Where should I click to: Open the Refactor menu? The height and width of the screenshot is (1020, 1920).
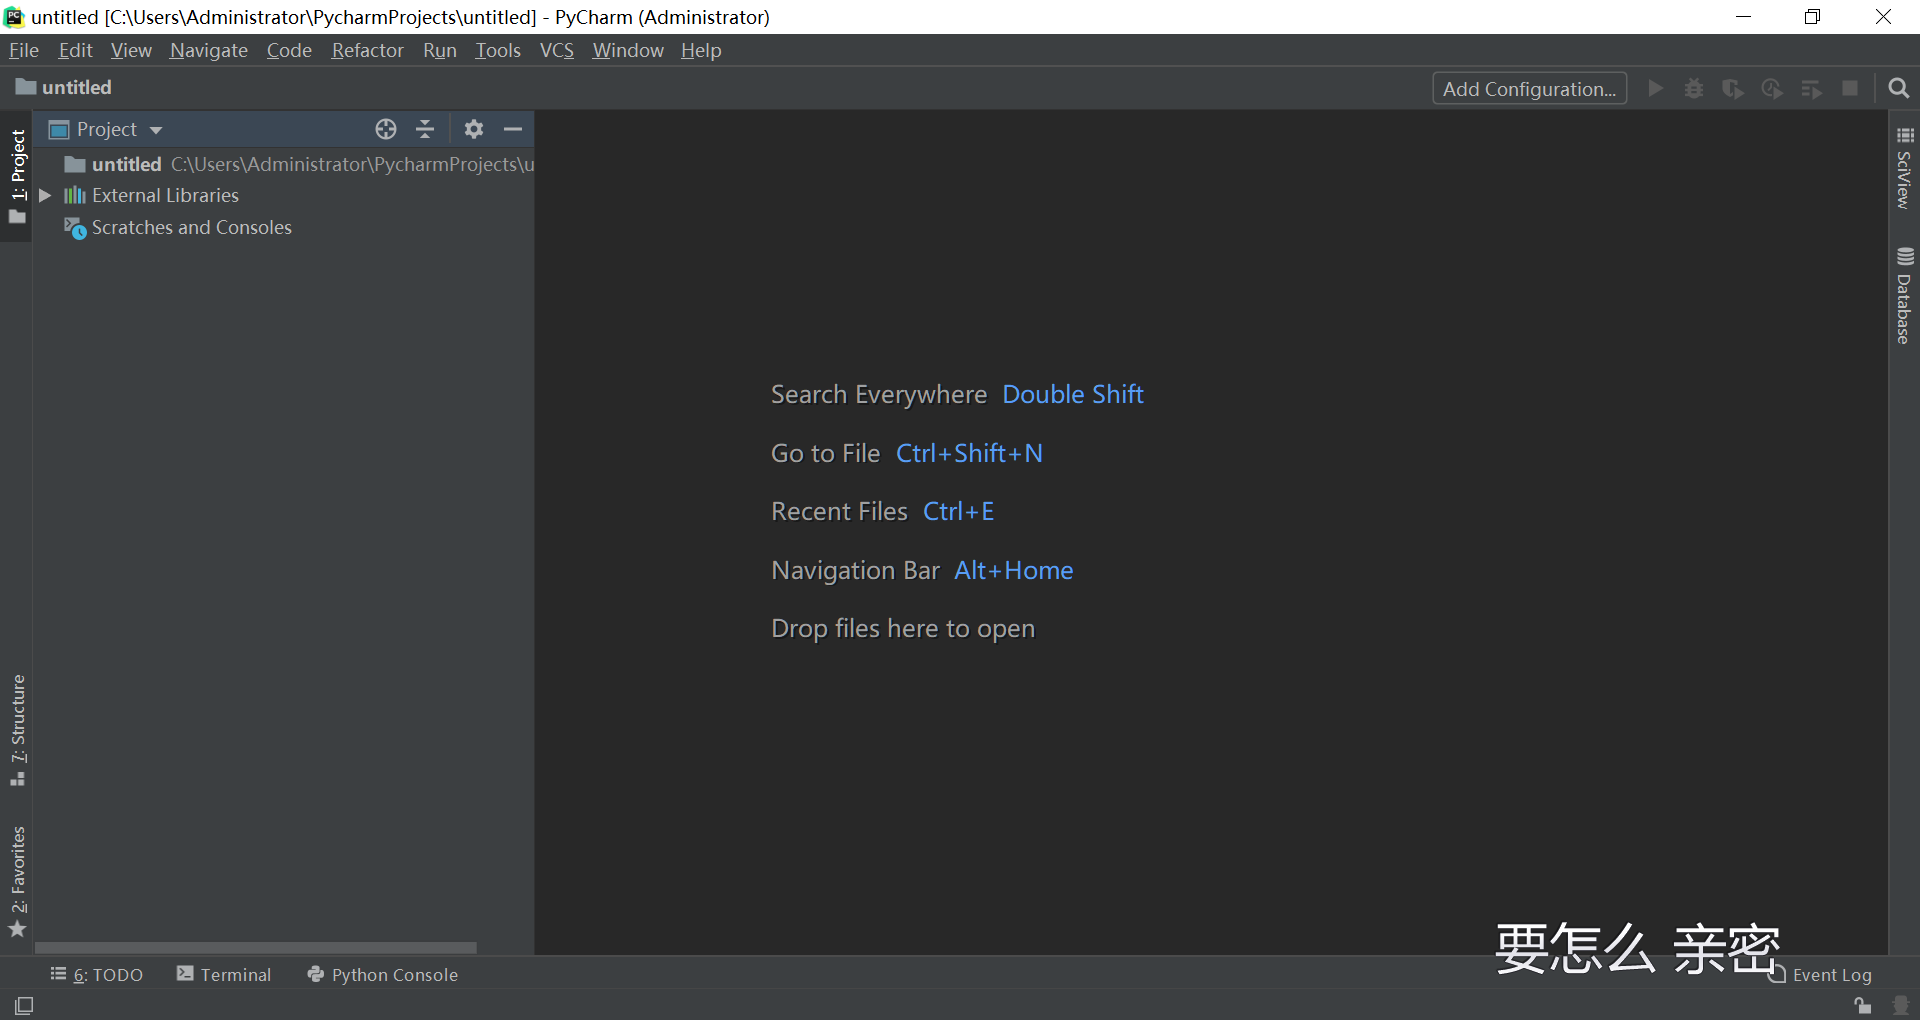coord(367,50)
